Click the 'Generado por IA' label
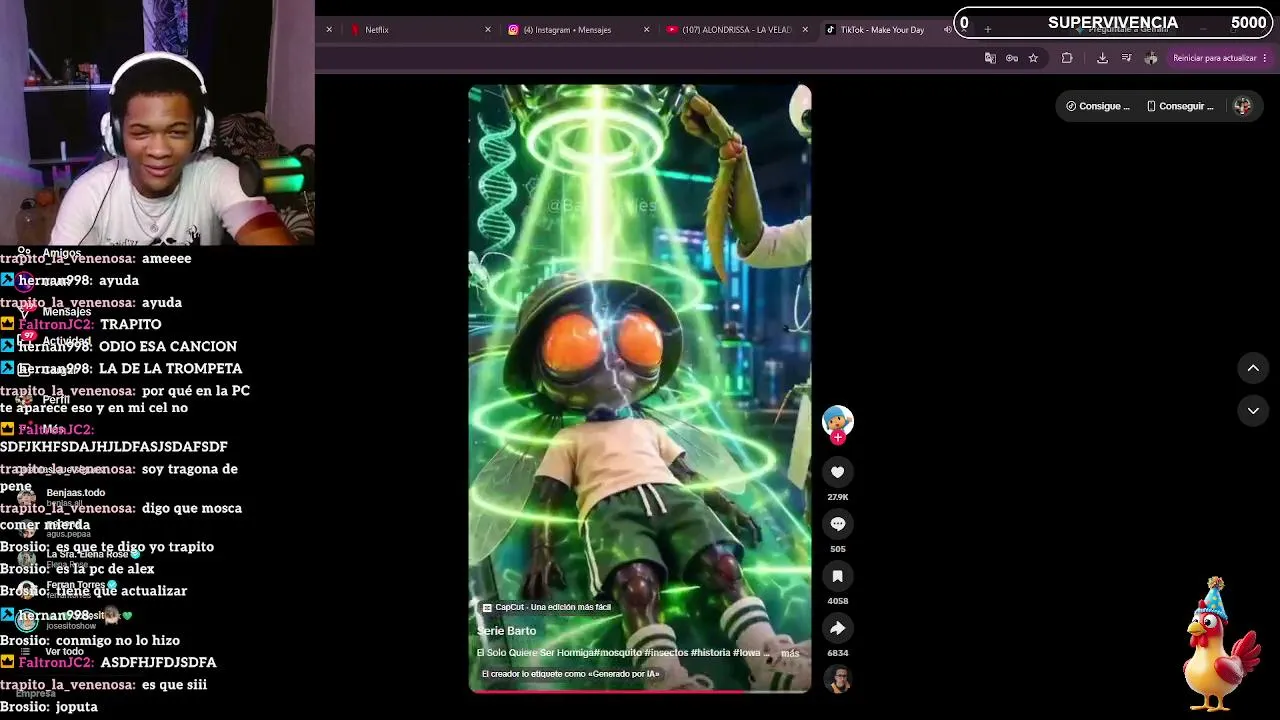Viewport: 1280px width, 720px height. (571, 674)
